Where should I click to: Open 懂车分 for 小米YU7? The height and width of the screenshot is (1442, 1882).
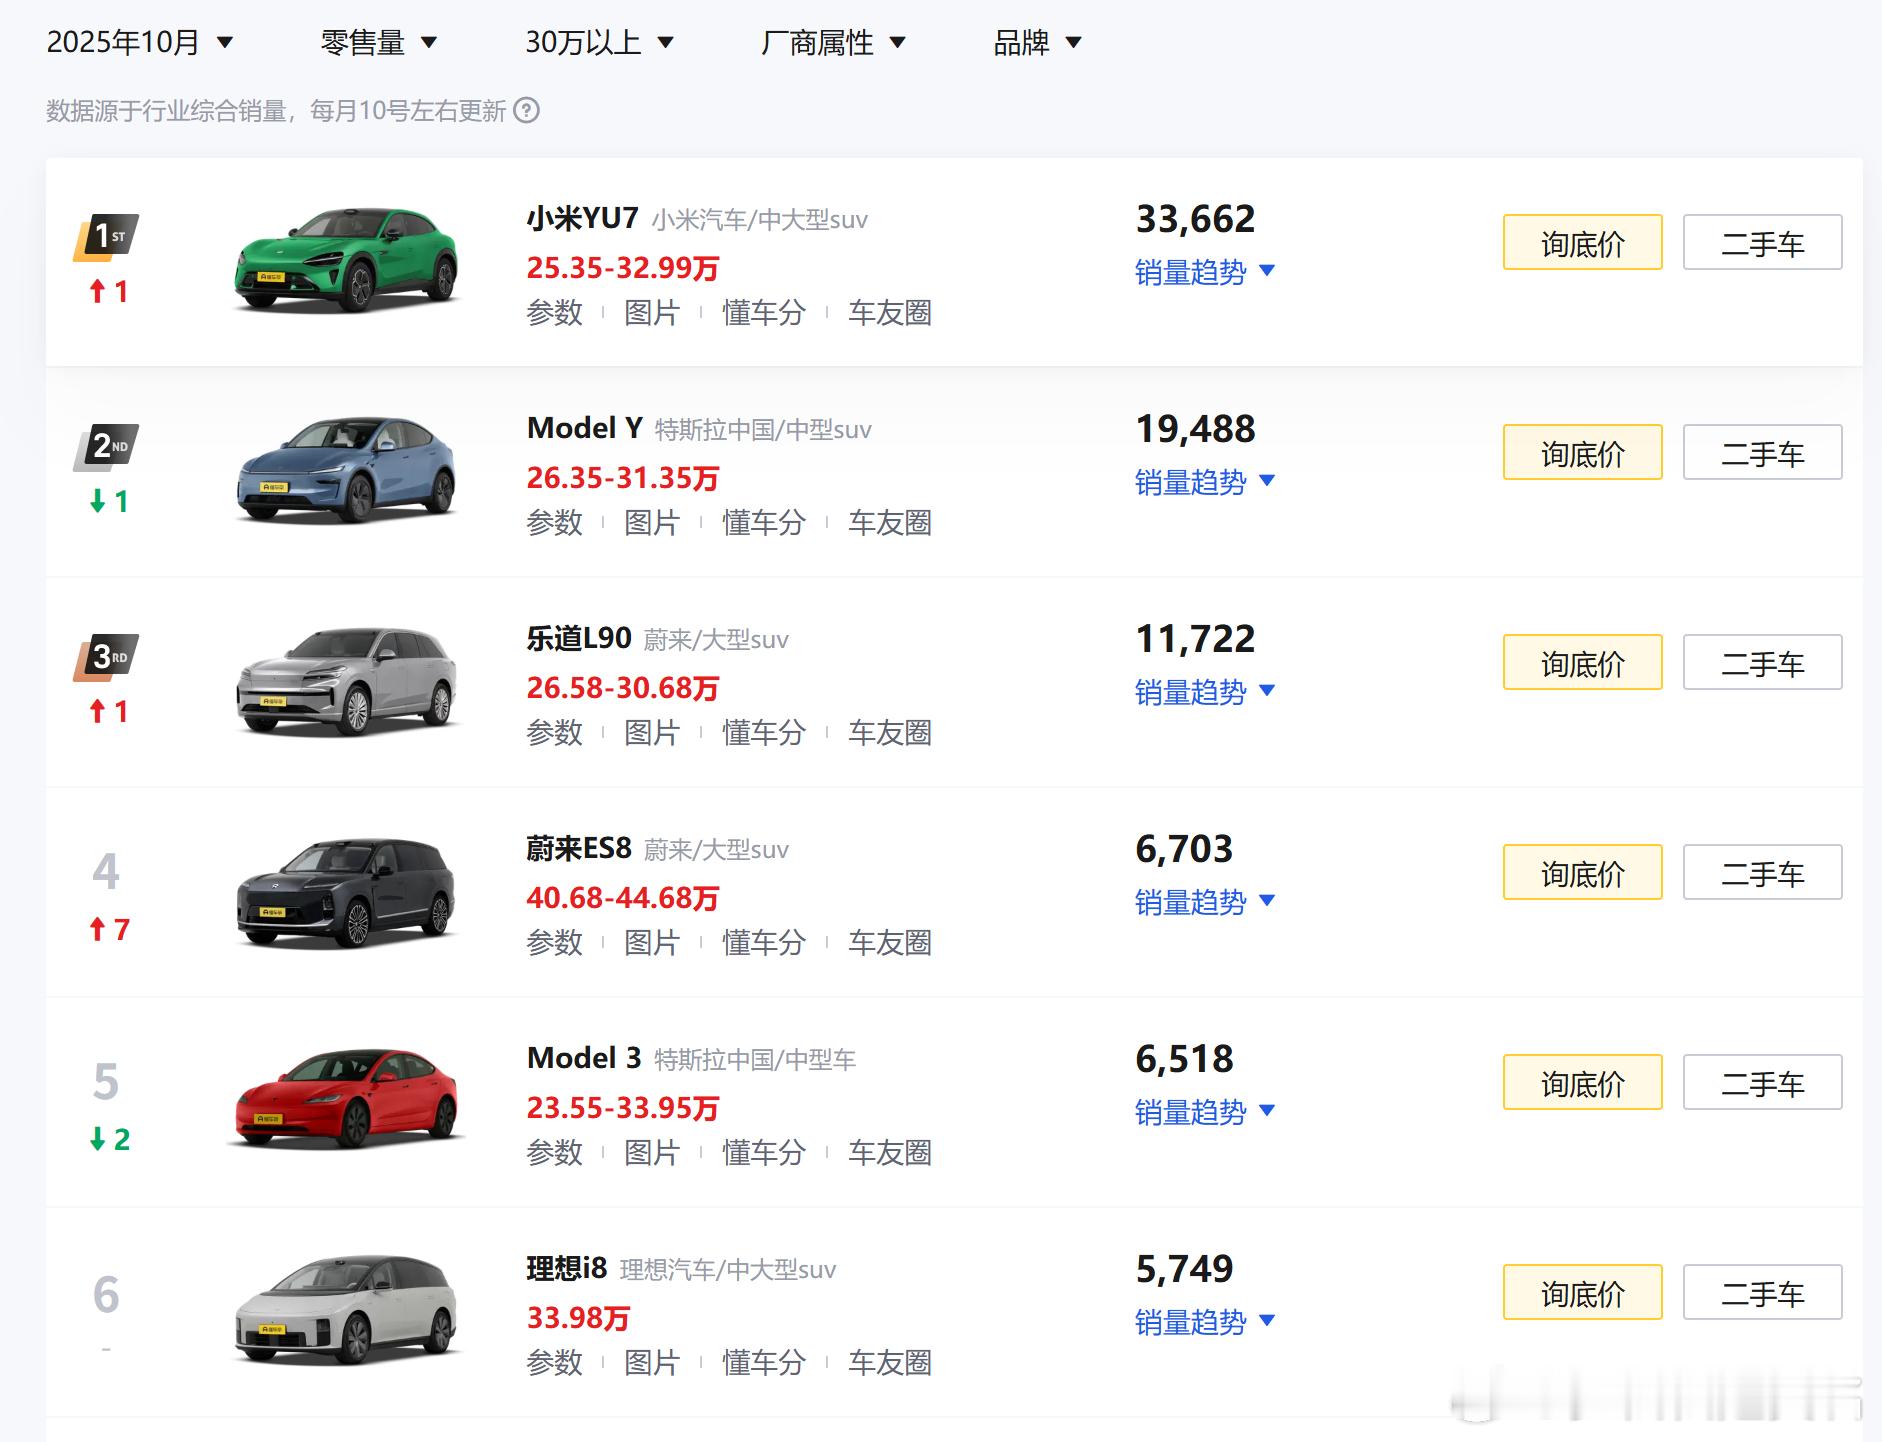[x=764, y=313]
